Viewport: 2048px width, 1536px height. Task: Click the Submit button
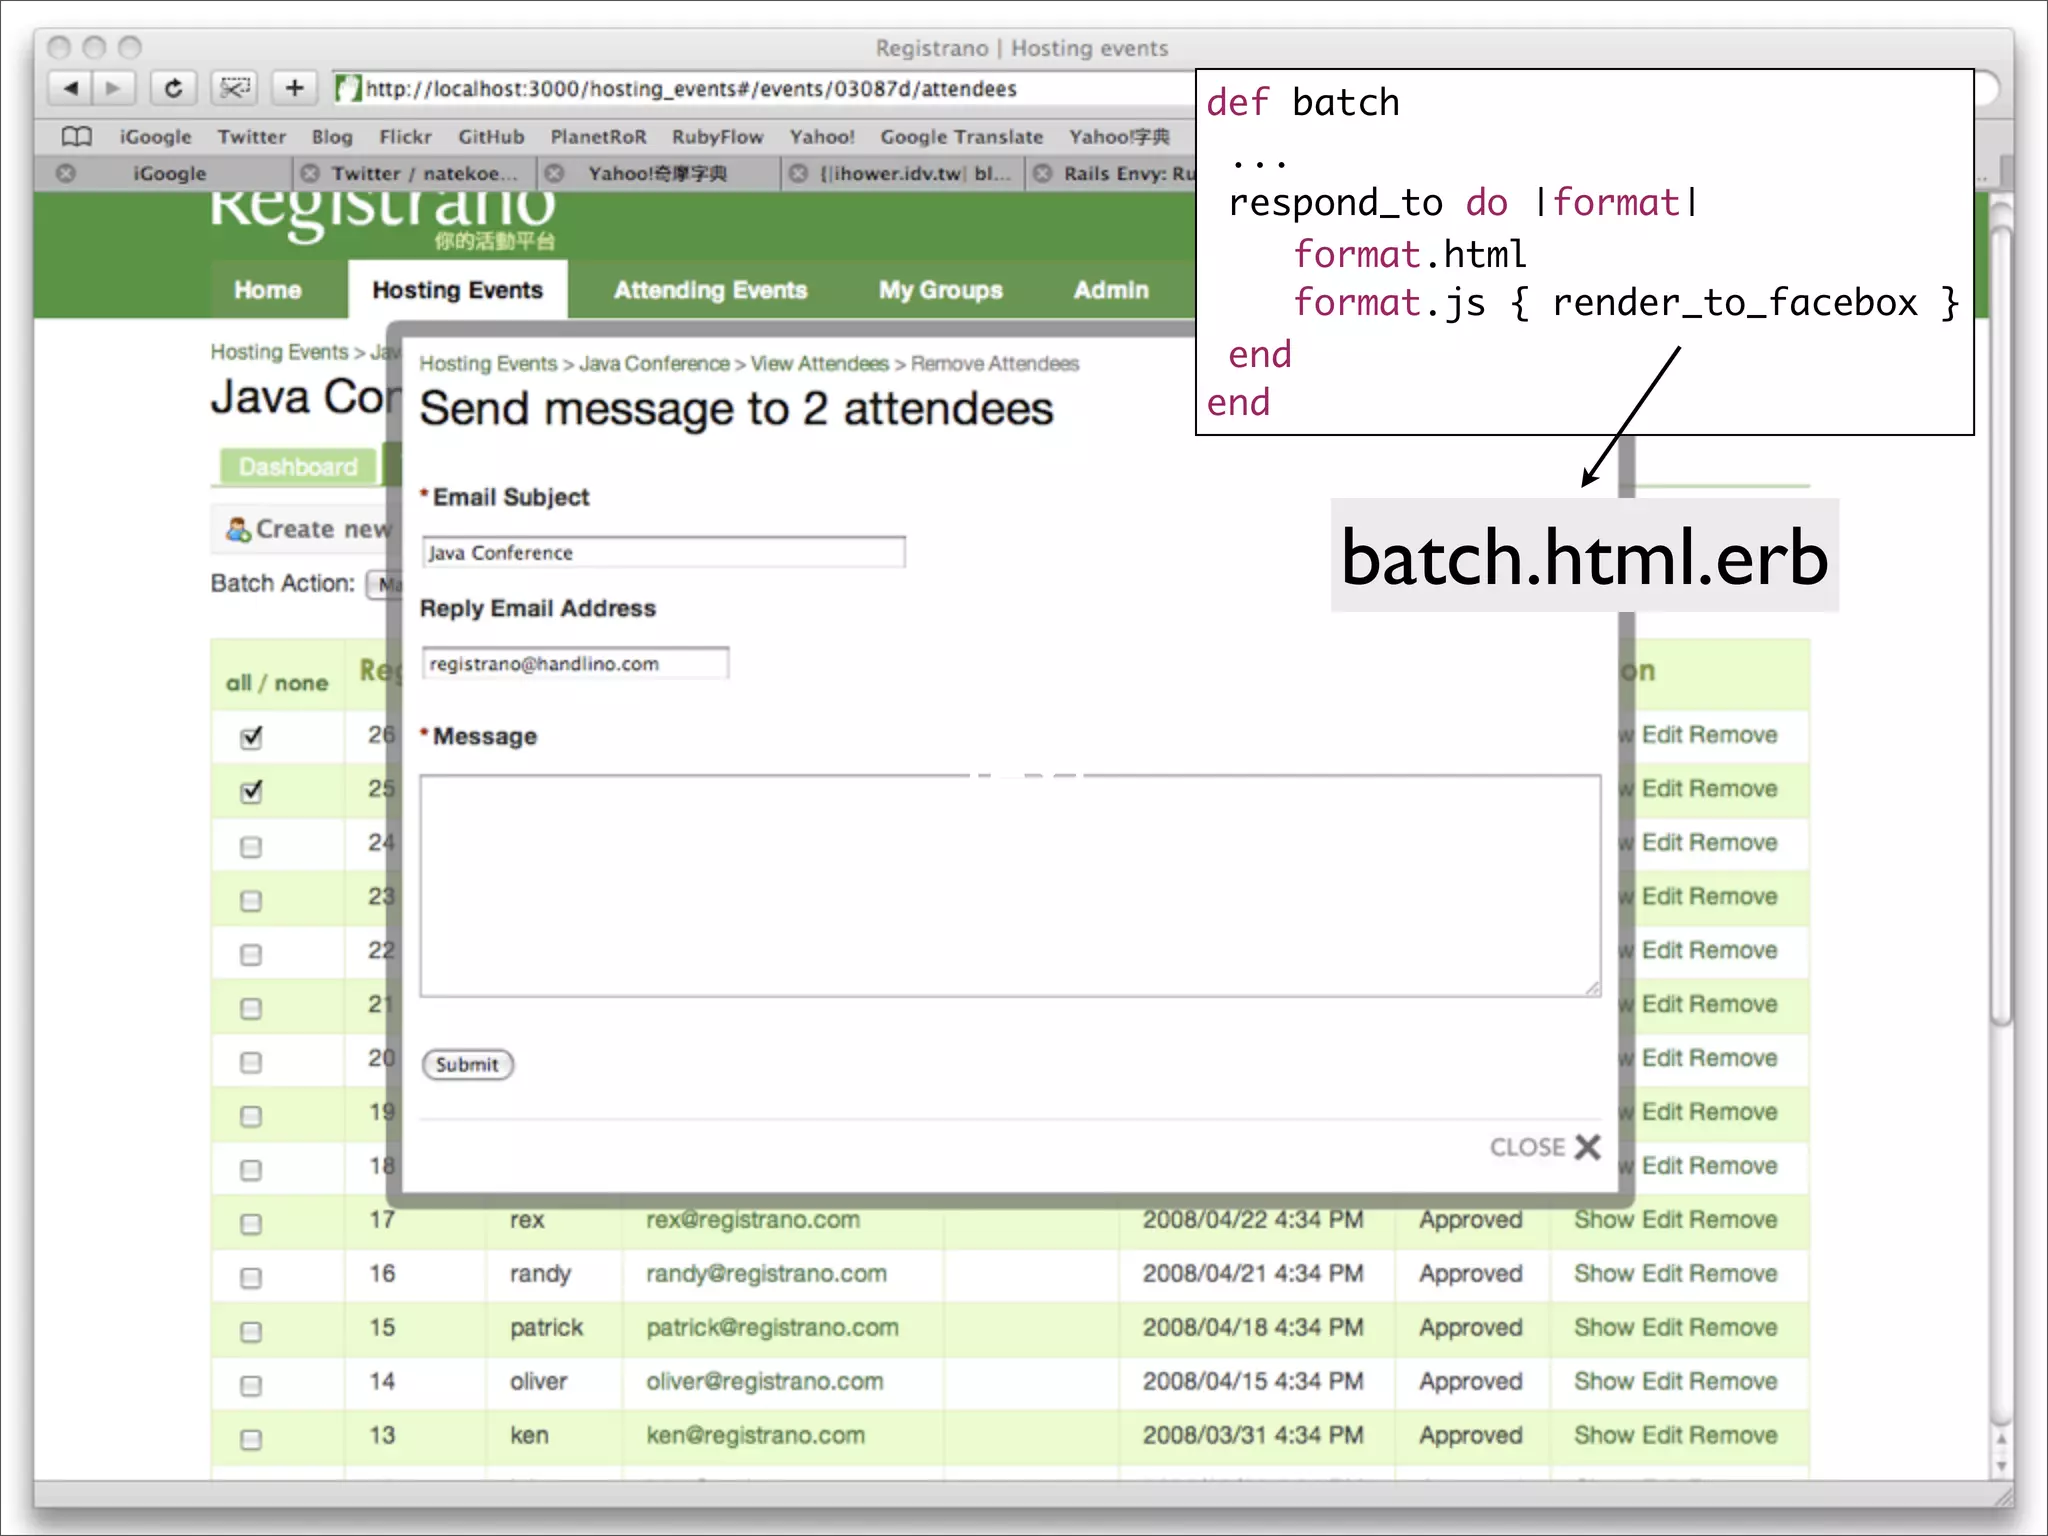467,1064
